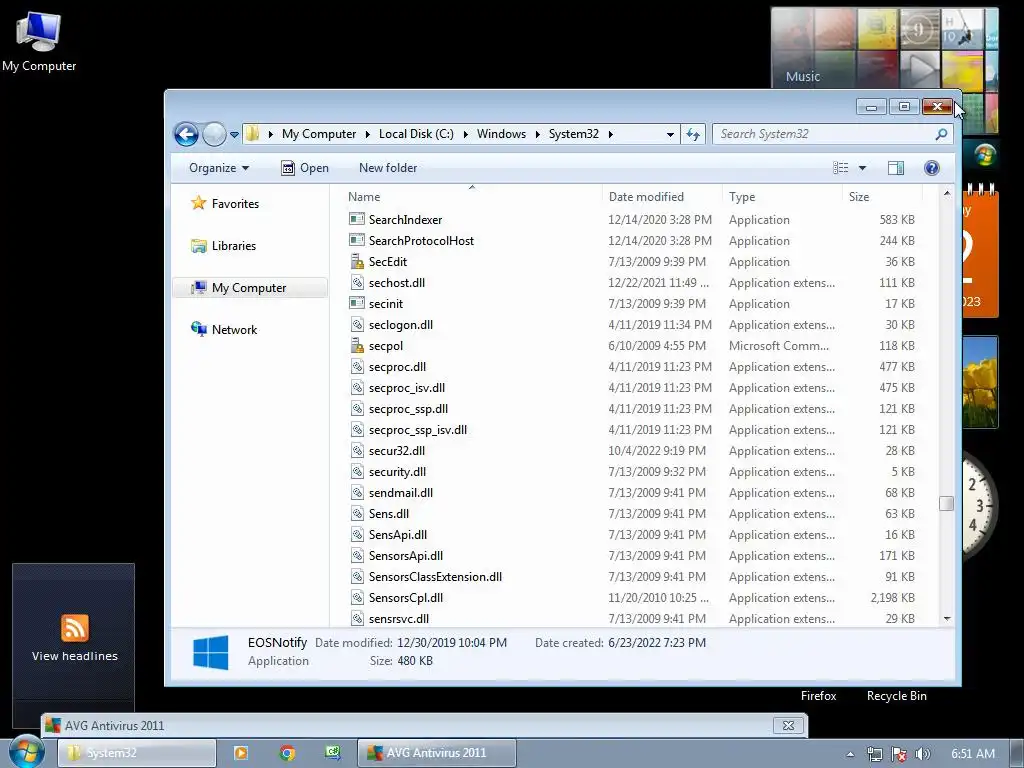Viewport: 1024px width, 768px height.
Task: Click the magnifier icon in search box
Action: 941,134
